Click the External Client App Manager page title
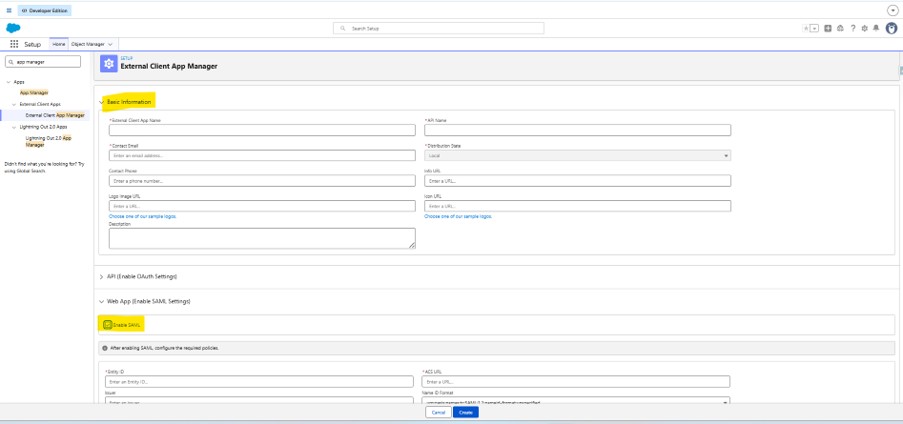This screenshot has height=424, width=903. pyautogui.click(x=169, y=66)
